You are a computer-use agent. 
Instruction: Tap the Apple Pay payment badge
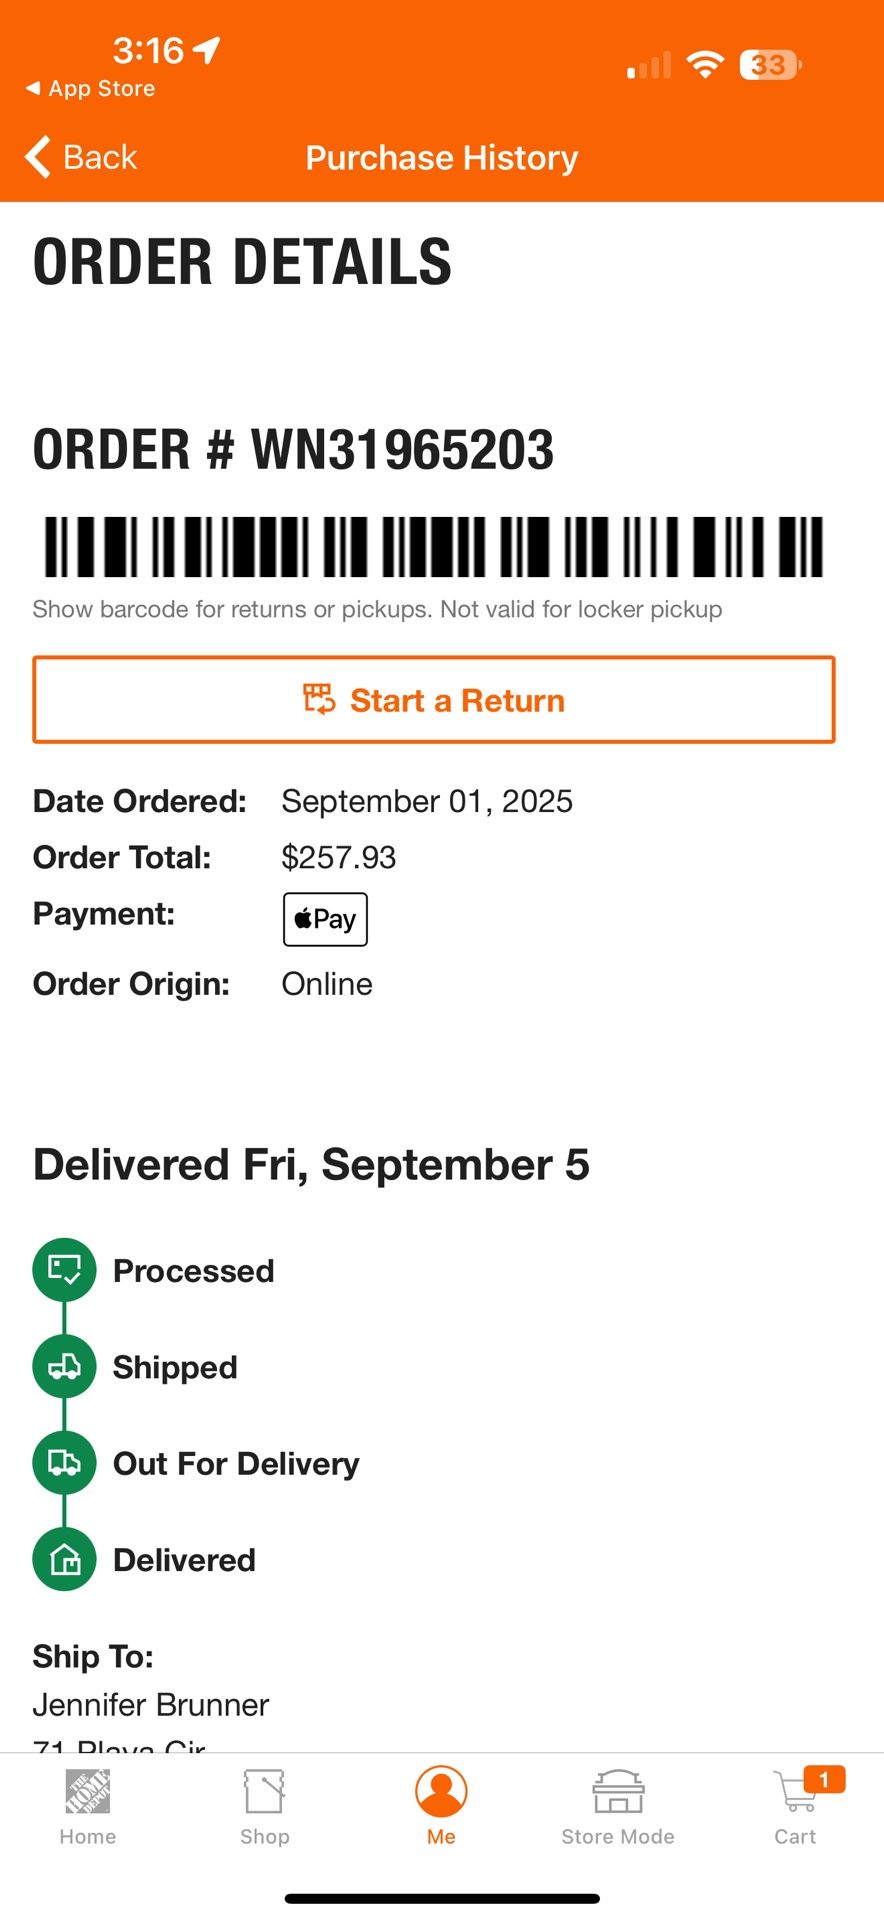325,919
